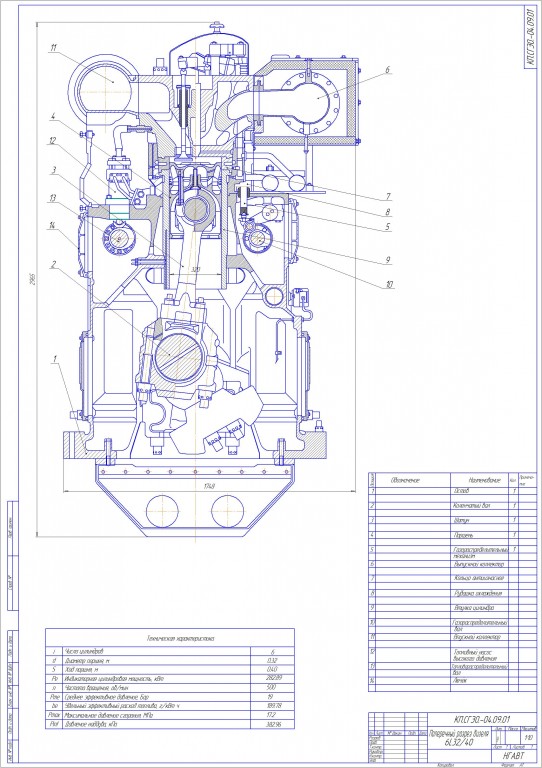Click drawing number 'КП.СГЭО-04.09.01' in the title block

click(480, 719)
